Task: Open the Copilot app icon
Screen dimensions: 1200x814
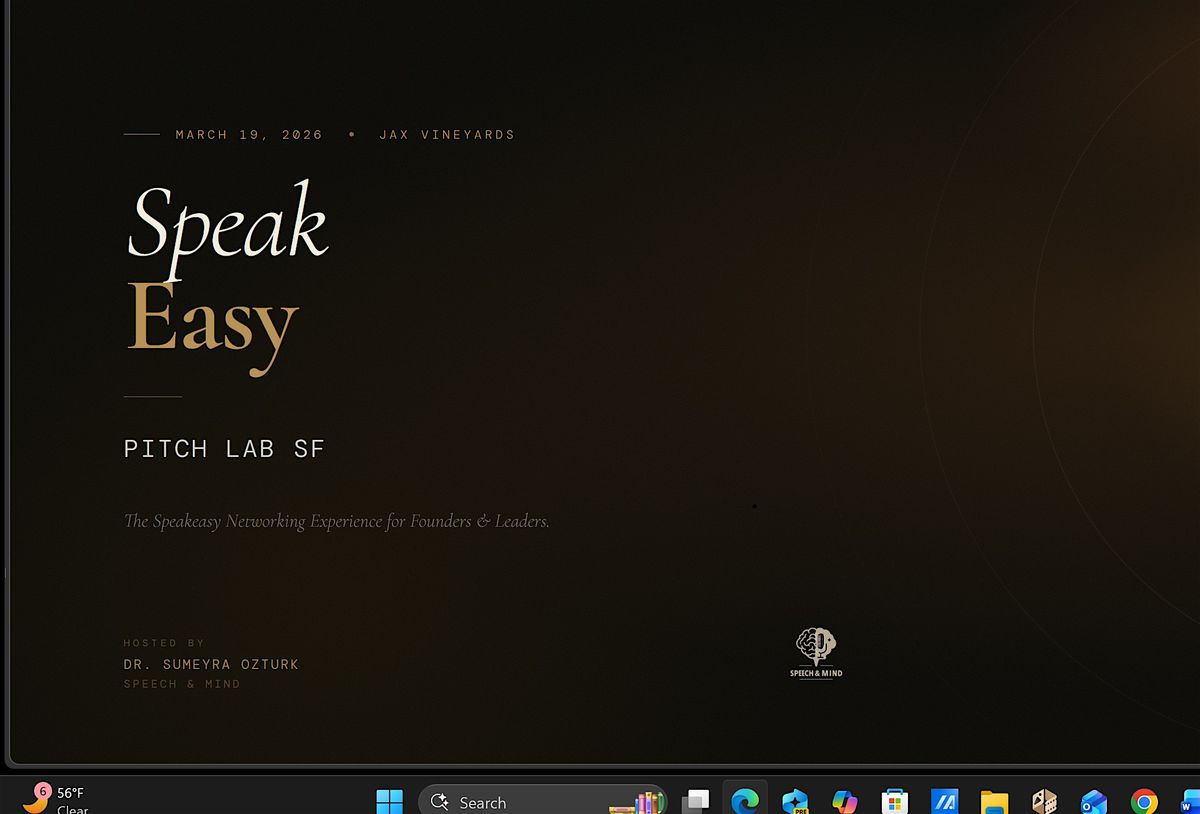Action: pos(845,801)
